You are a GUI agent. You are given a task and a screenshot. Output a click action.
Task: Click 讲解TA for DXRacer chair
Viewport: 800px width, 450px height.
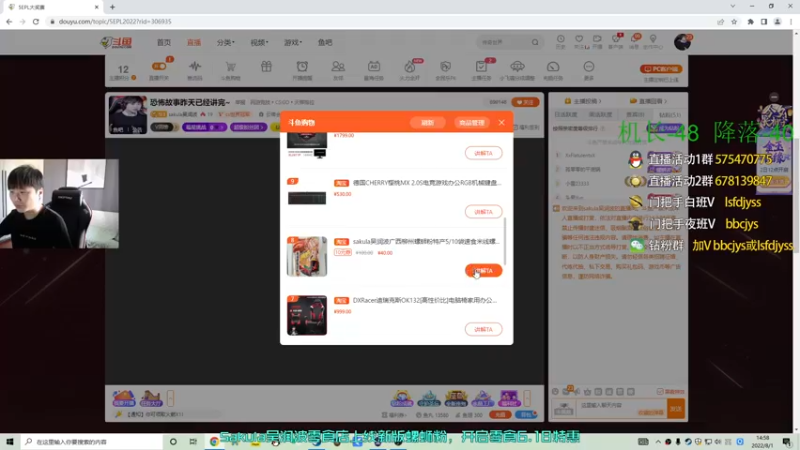coord(483,329)
